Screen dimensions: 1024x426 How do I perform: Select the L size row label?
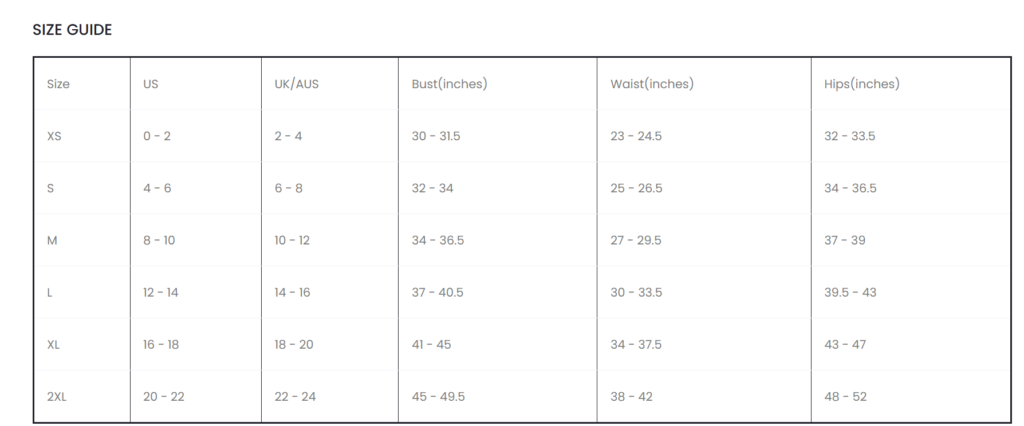coord(50,292)
